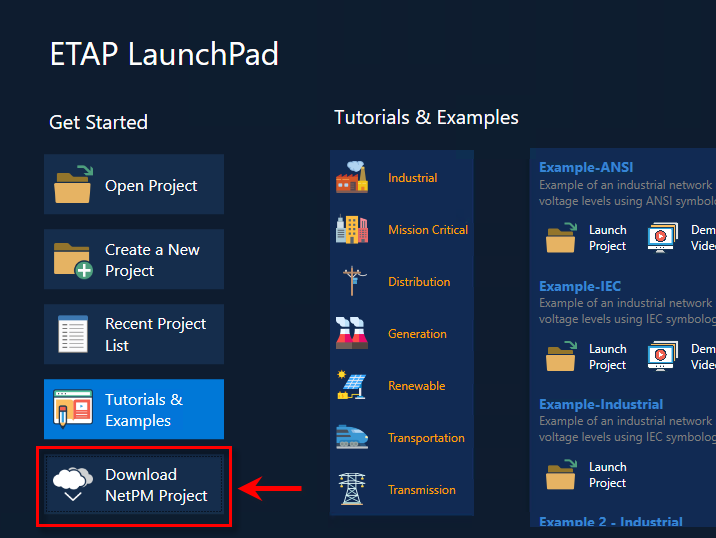
Task: Open the Recent Project List label
Action: tap(155, 334)
